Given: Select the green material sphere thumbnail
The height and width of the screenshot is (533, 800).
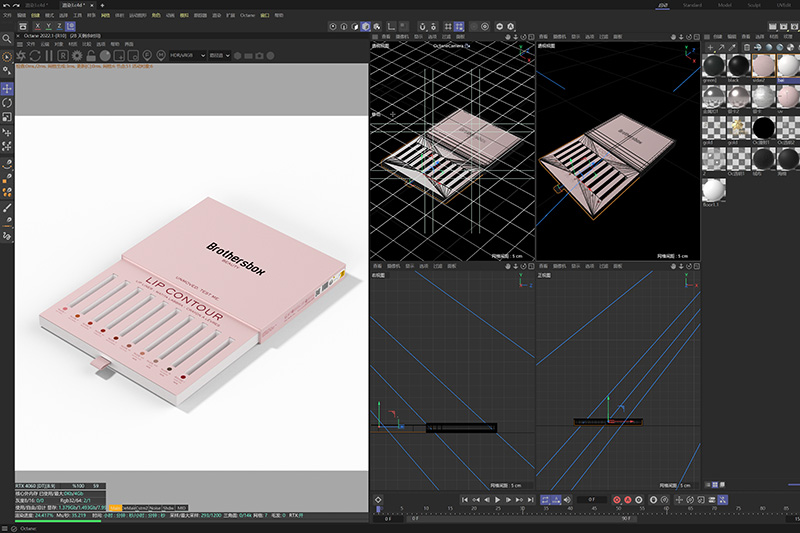Looking at the screenshot, I should point(714,66).
